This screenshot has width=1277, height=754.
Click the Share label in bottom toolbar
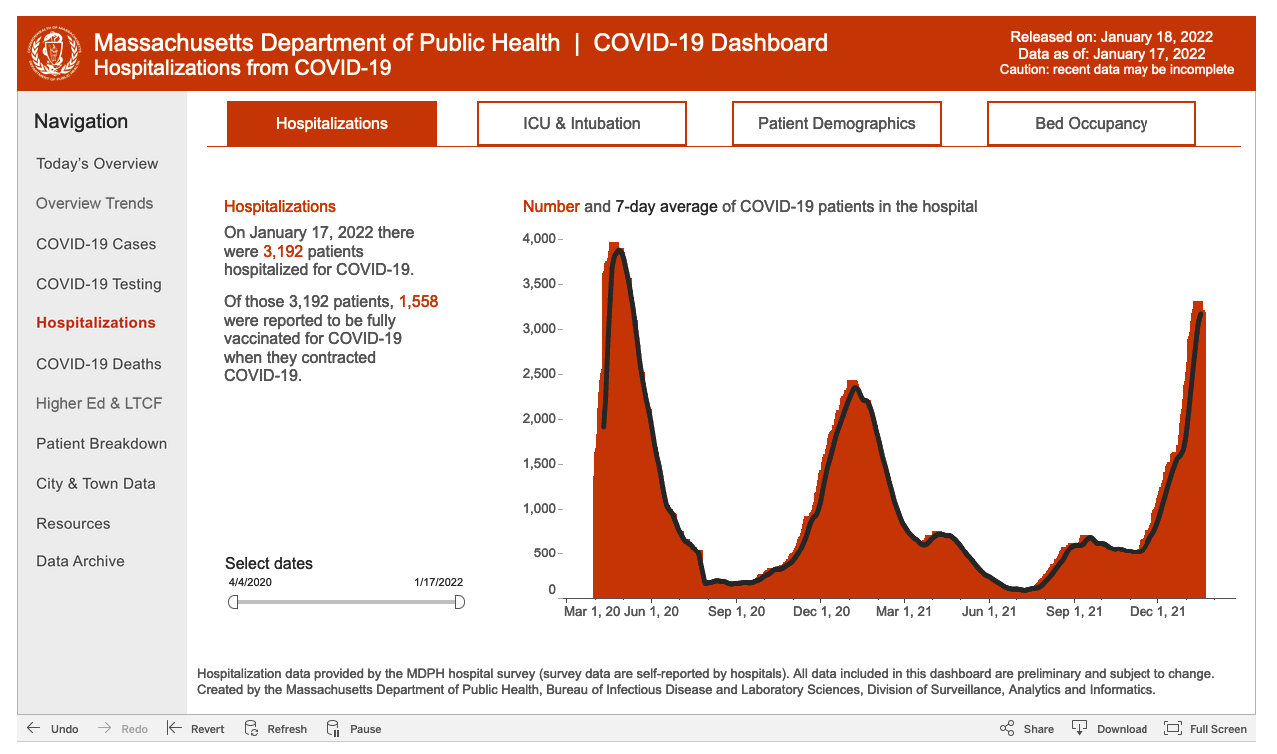[1039, 729]
